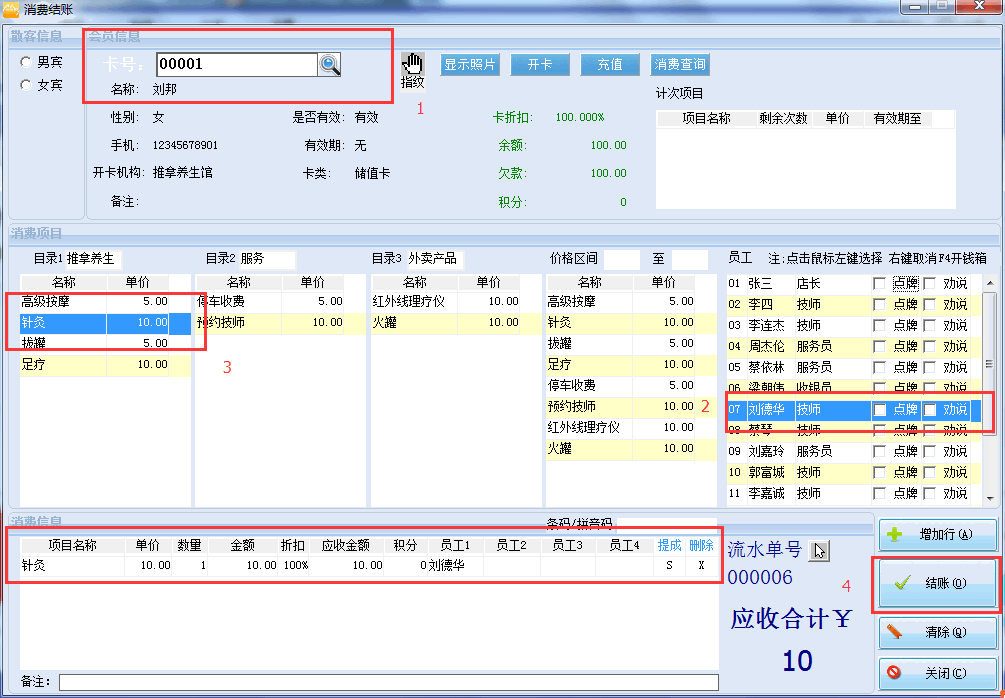Screen dimensions: 1005x698
Task: Click the 增加行(A) button
Action: point(938,535)
